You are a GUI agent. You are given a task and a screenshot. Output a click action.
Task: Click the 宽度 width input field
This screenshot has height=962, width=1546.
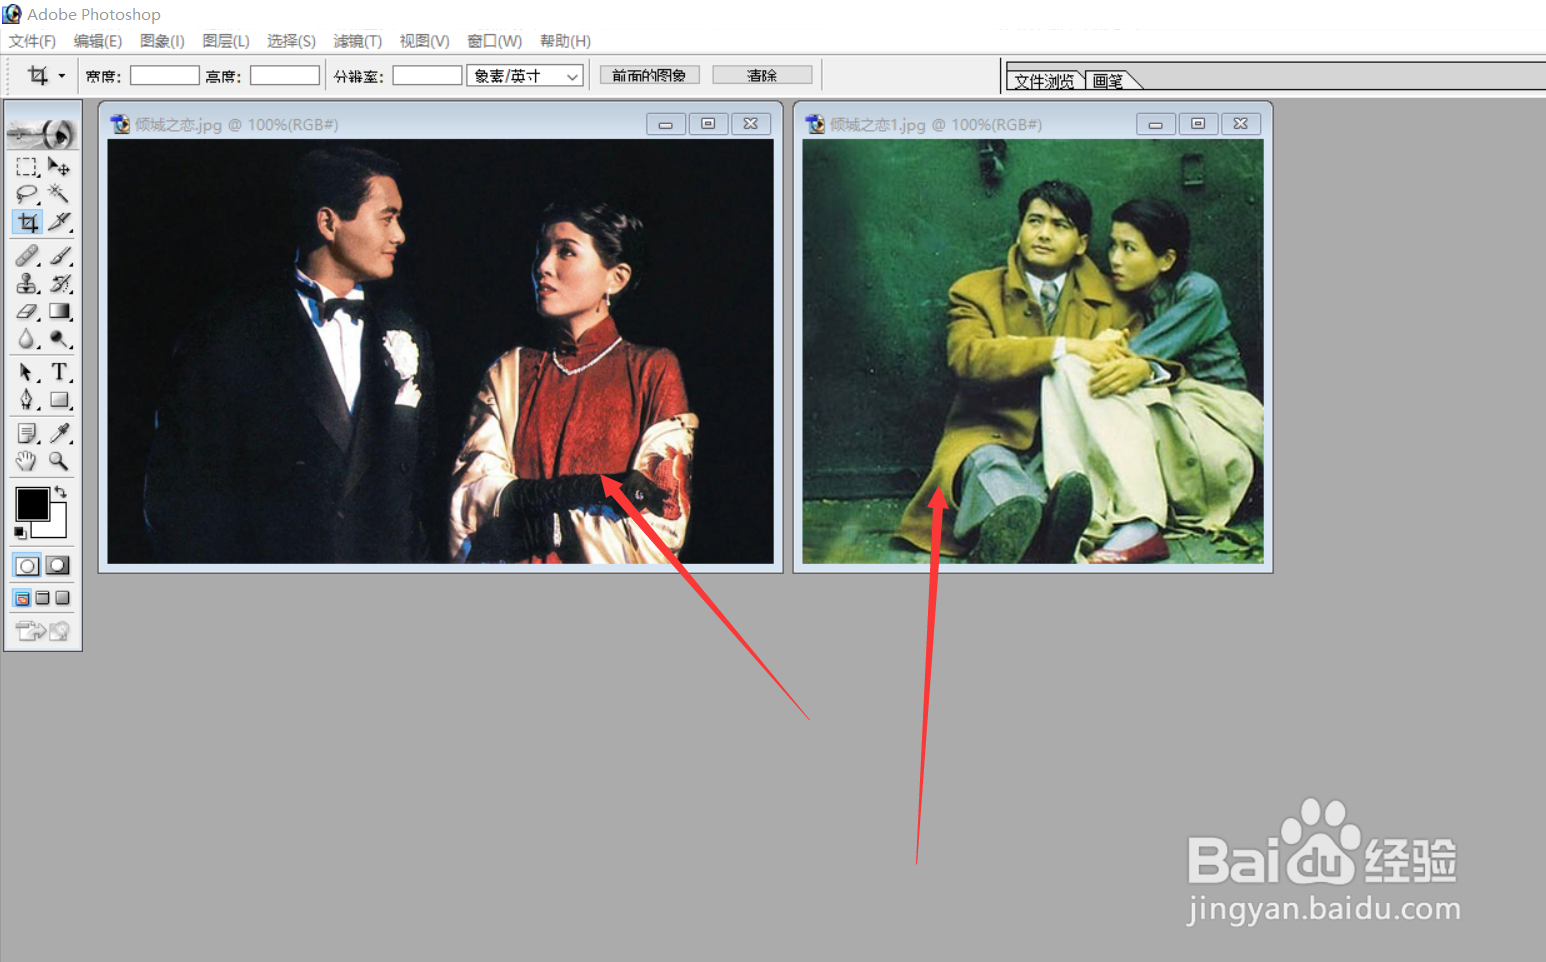click(x=164, y=75)
